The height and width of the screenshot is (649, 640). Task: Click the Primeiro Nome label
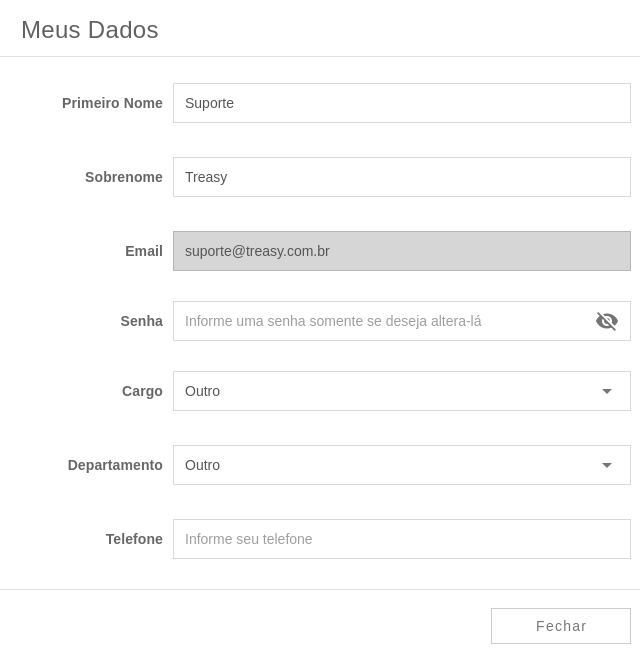click(112, 103)
